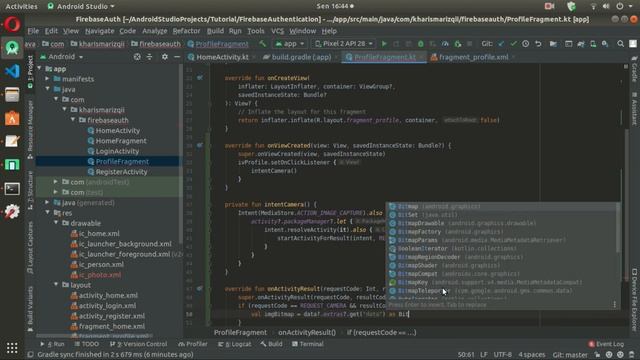The height and width of the screenshot is (360, 640).
Task: Open activity_login.xml in layout folder
Action: 107,305
